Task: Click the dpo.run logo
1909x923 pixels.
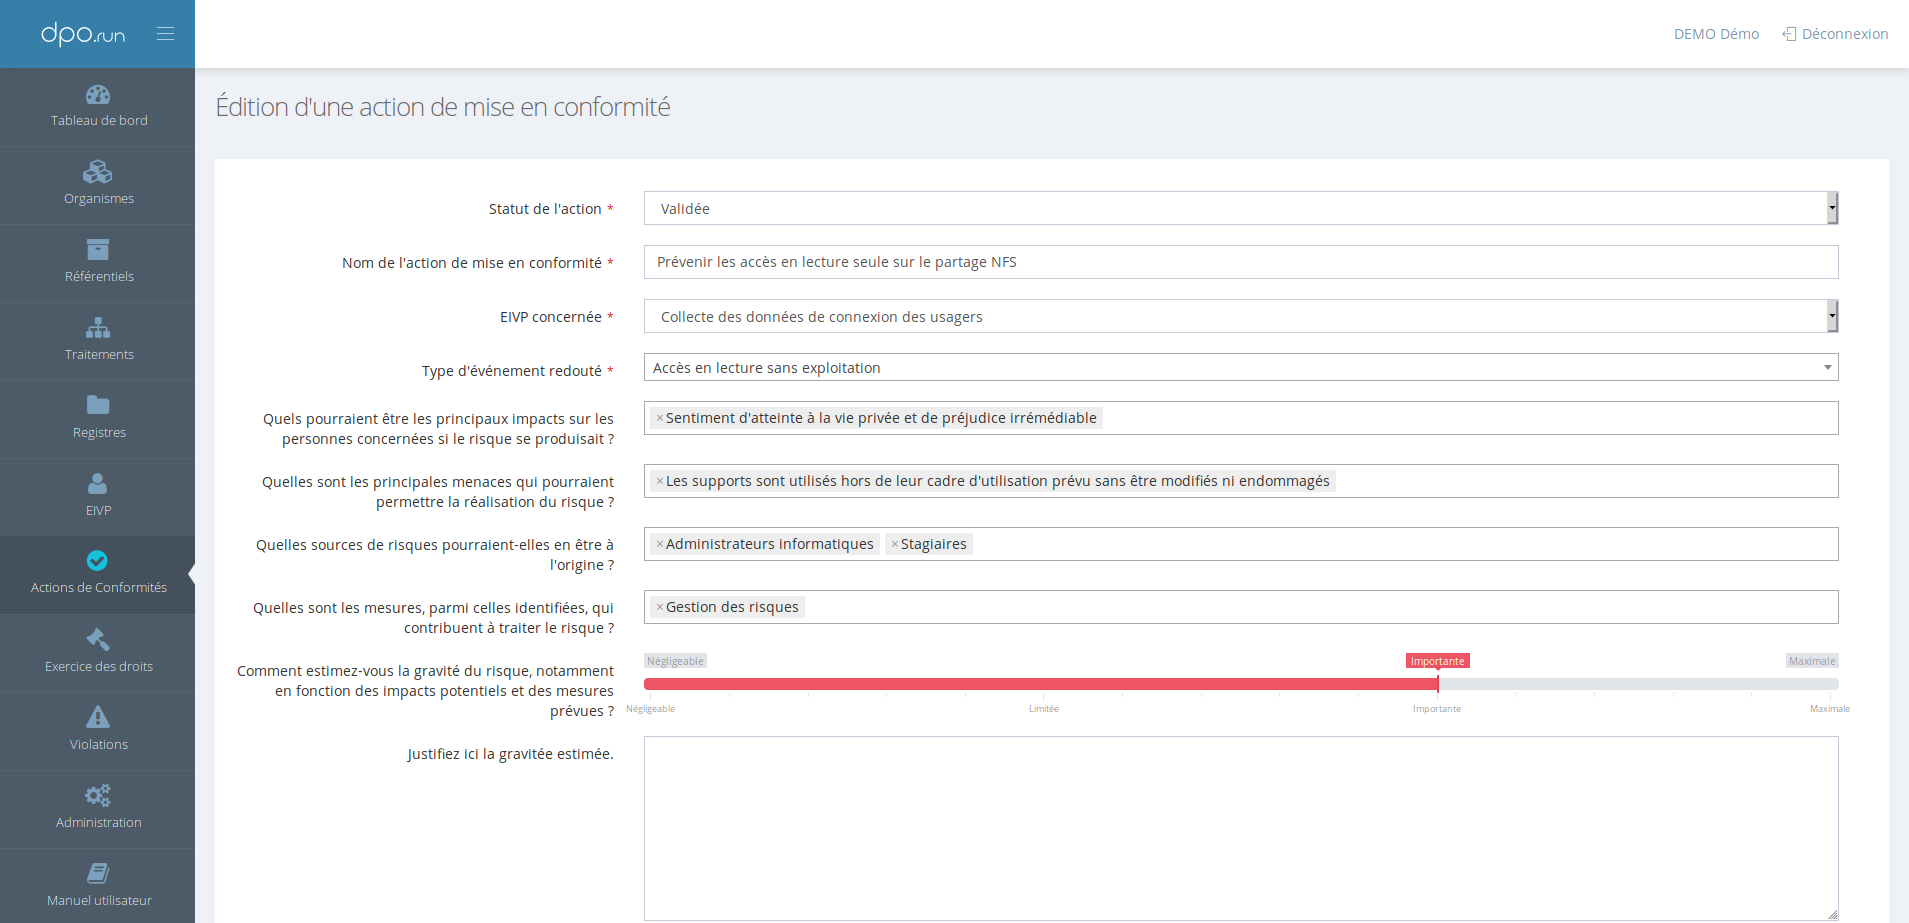Action: (83, 34)
